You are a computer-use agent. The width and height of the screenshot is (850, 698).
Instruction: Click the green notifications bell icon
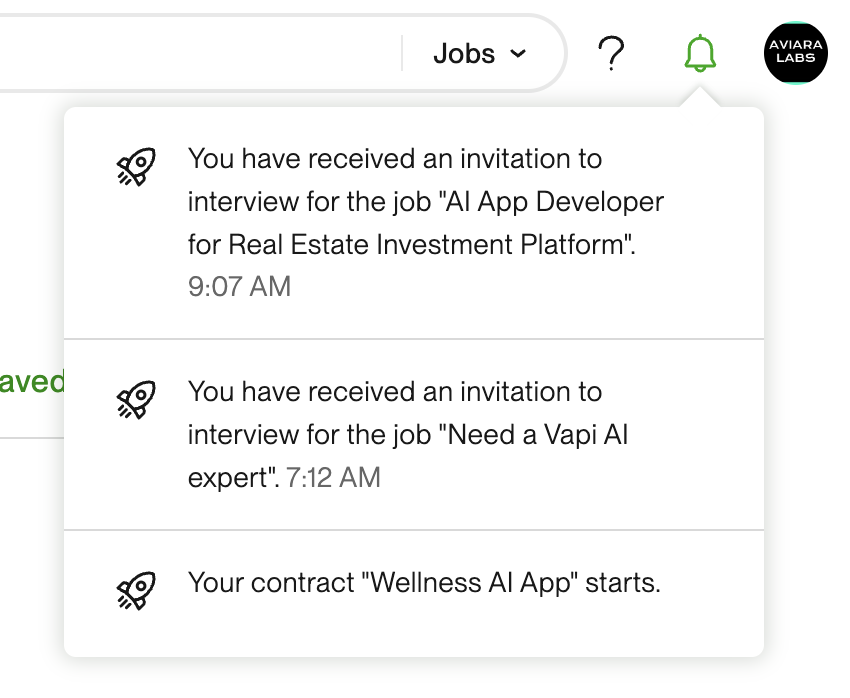pos(700,53)
